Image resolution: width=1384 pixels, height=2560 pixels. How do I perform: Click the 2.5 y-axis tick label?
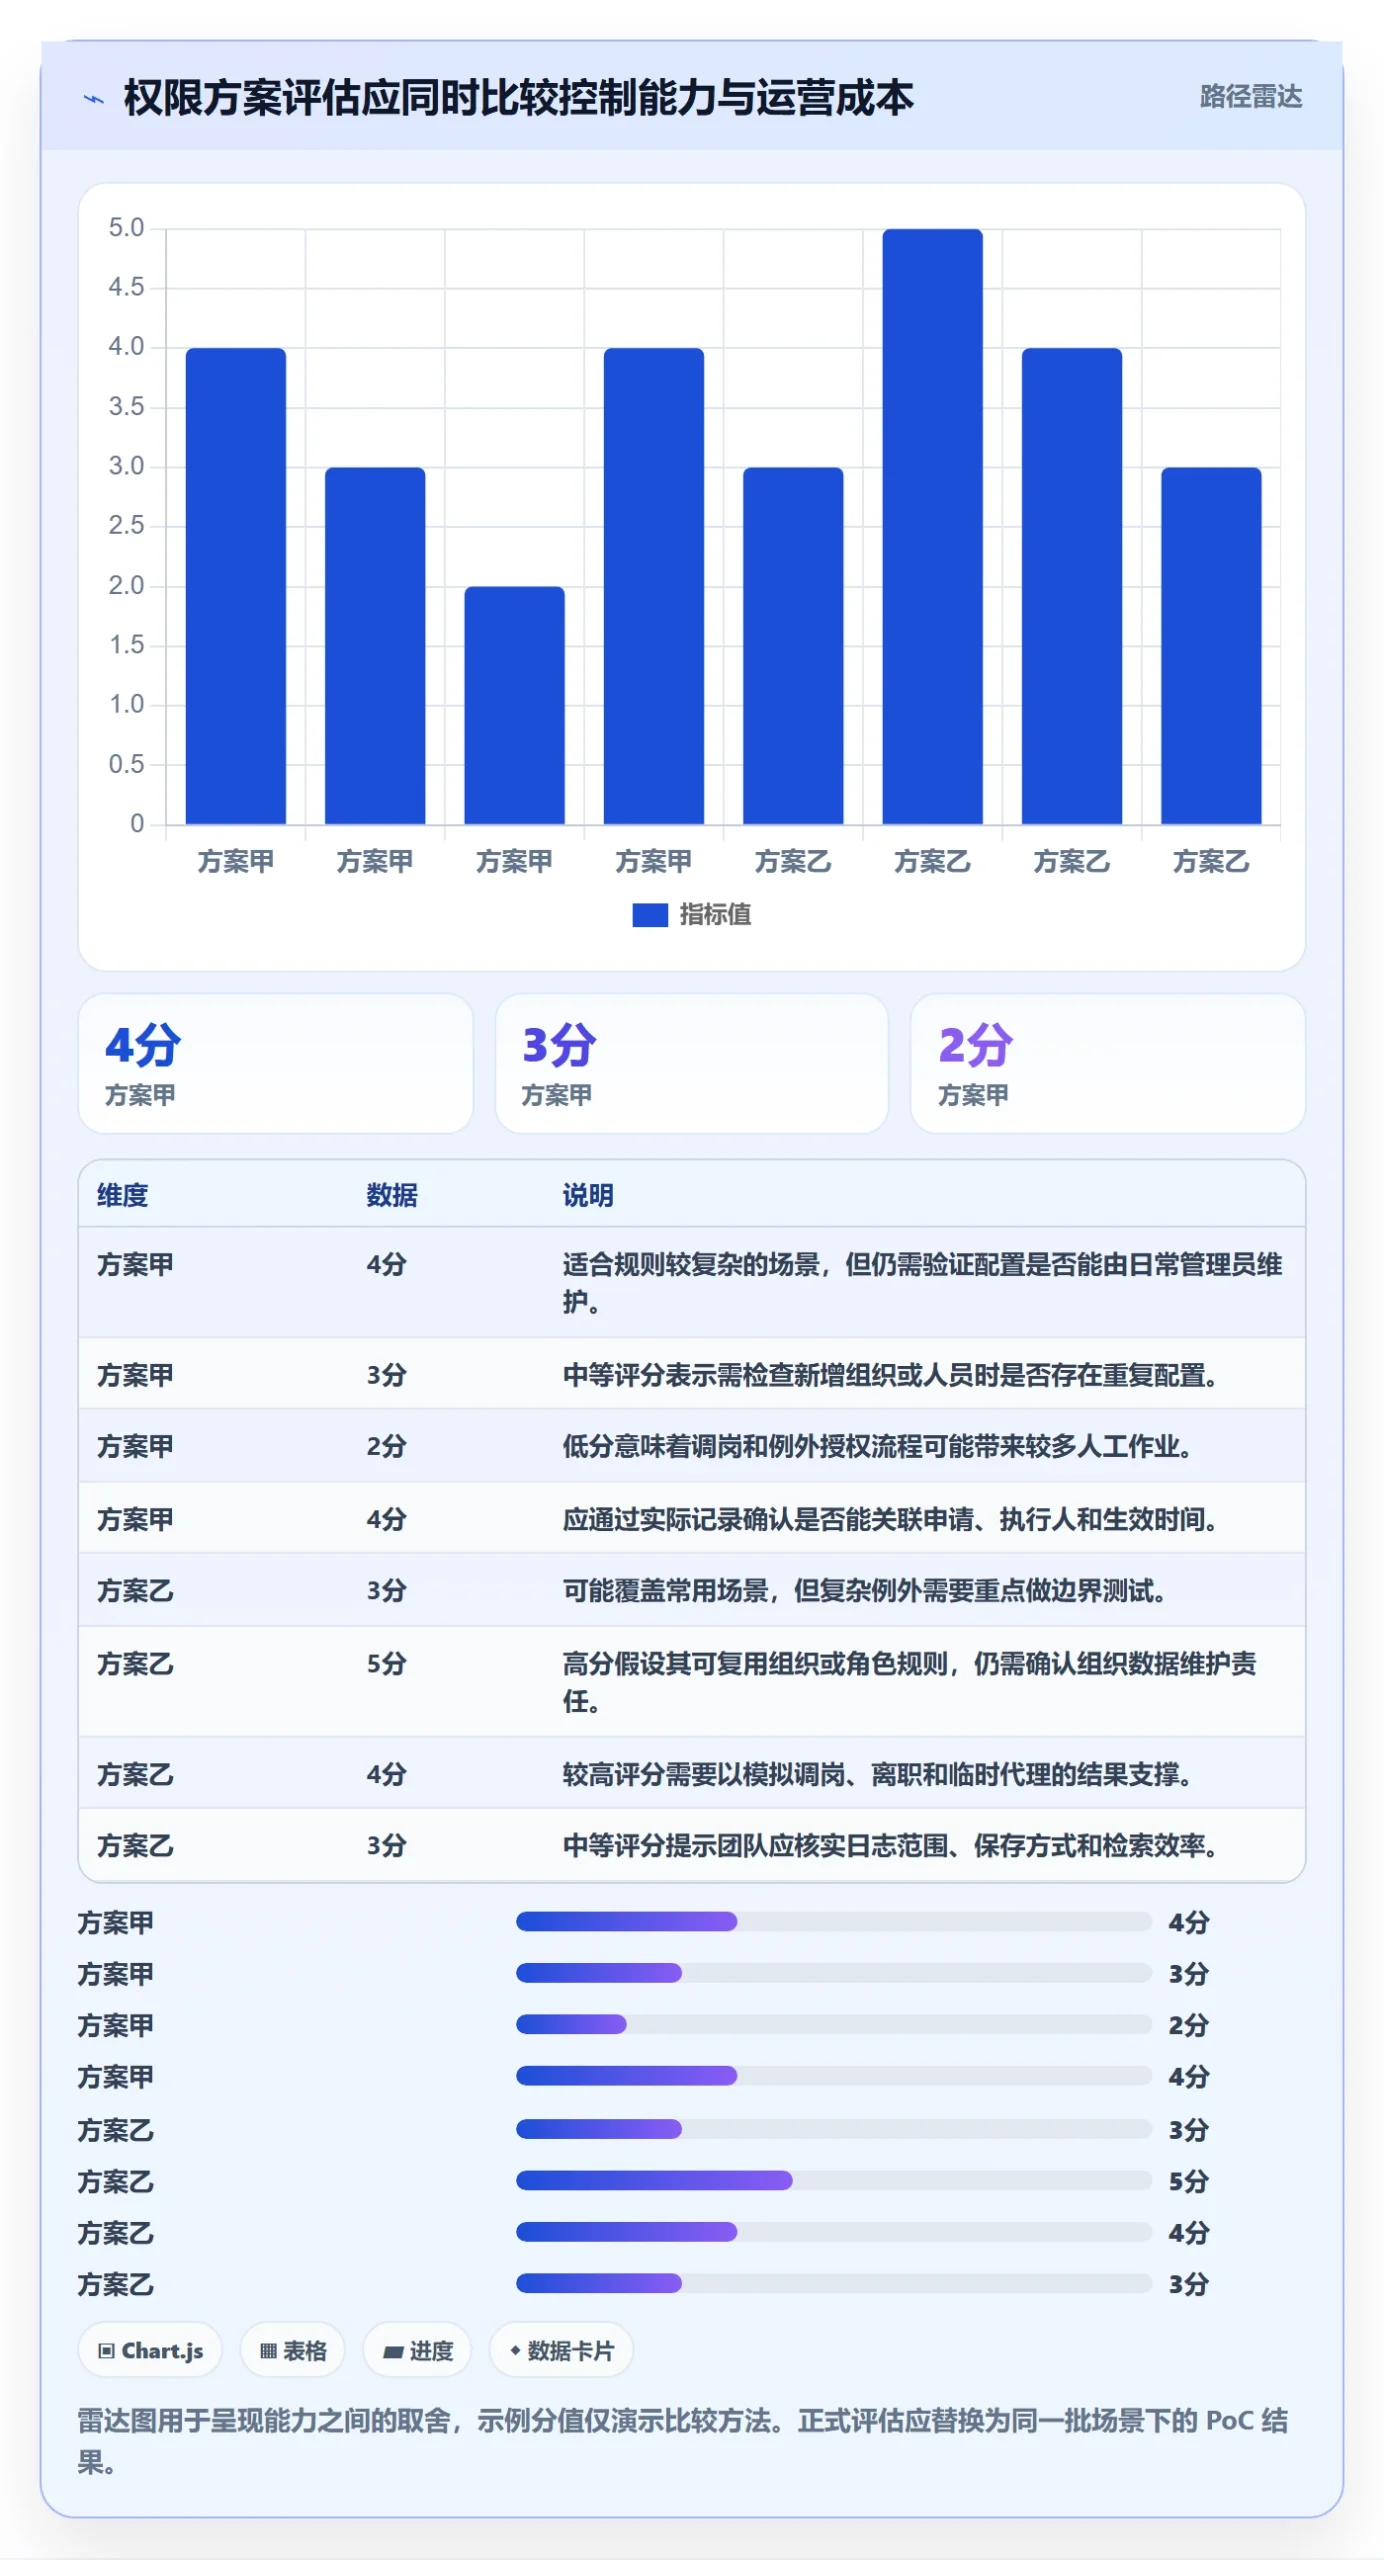click(x=126, y=526)
